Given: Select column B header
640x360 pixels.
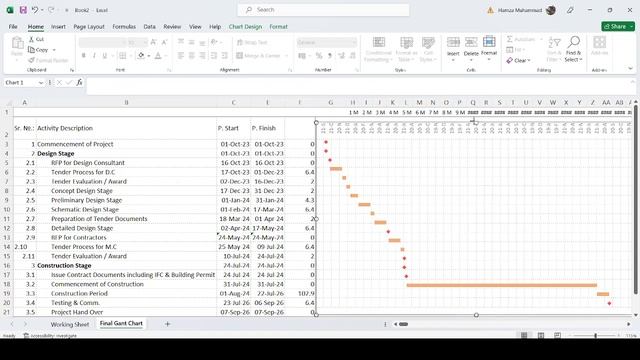Looking at the screenshot, I should pyautogui.click(x=127, y=102).
